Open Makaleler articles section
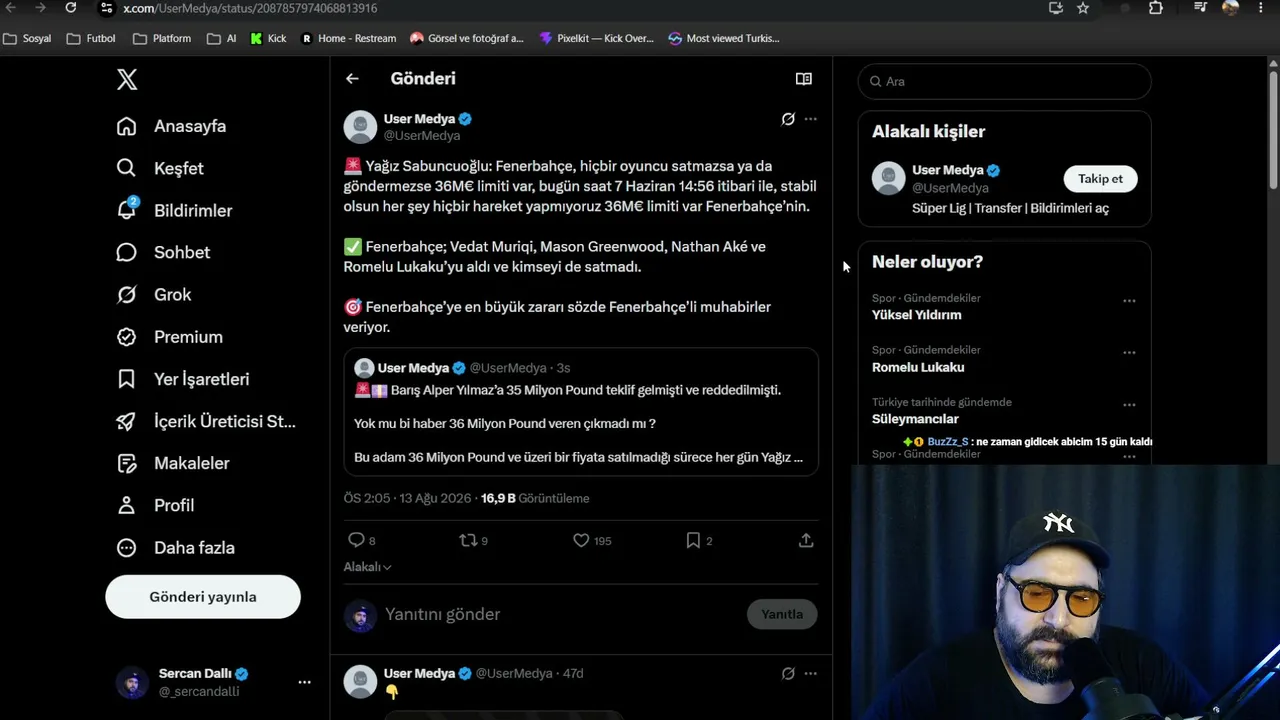 [173, 463]
